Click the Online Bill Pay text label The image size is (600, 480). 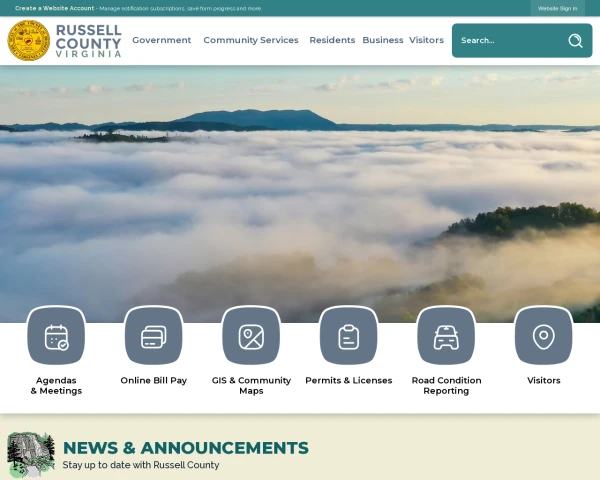pos(153,380)
